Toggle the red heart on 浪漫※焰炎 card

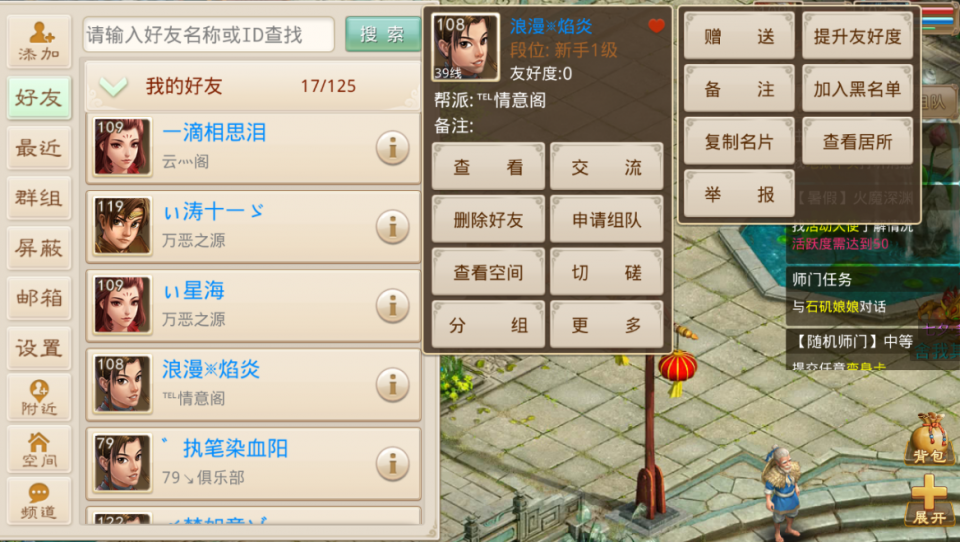(656, 25)
